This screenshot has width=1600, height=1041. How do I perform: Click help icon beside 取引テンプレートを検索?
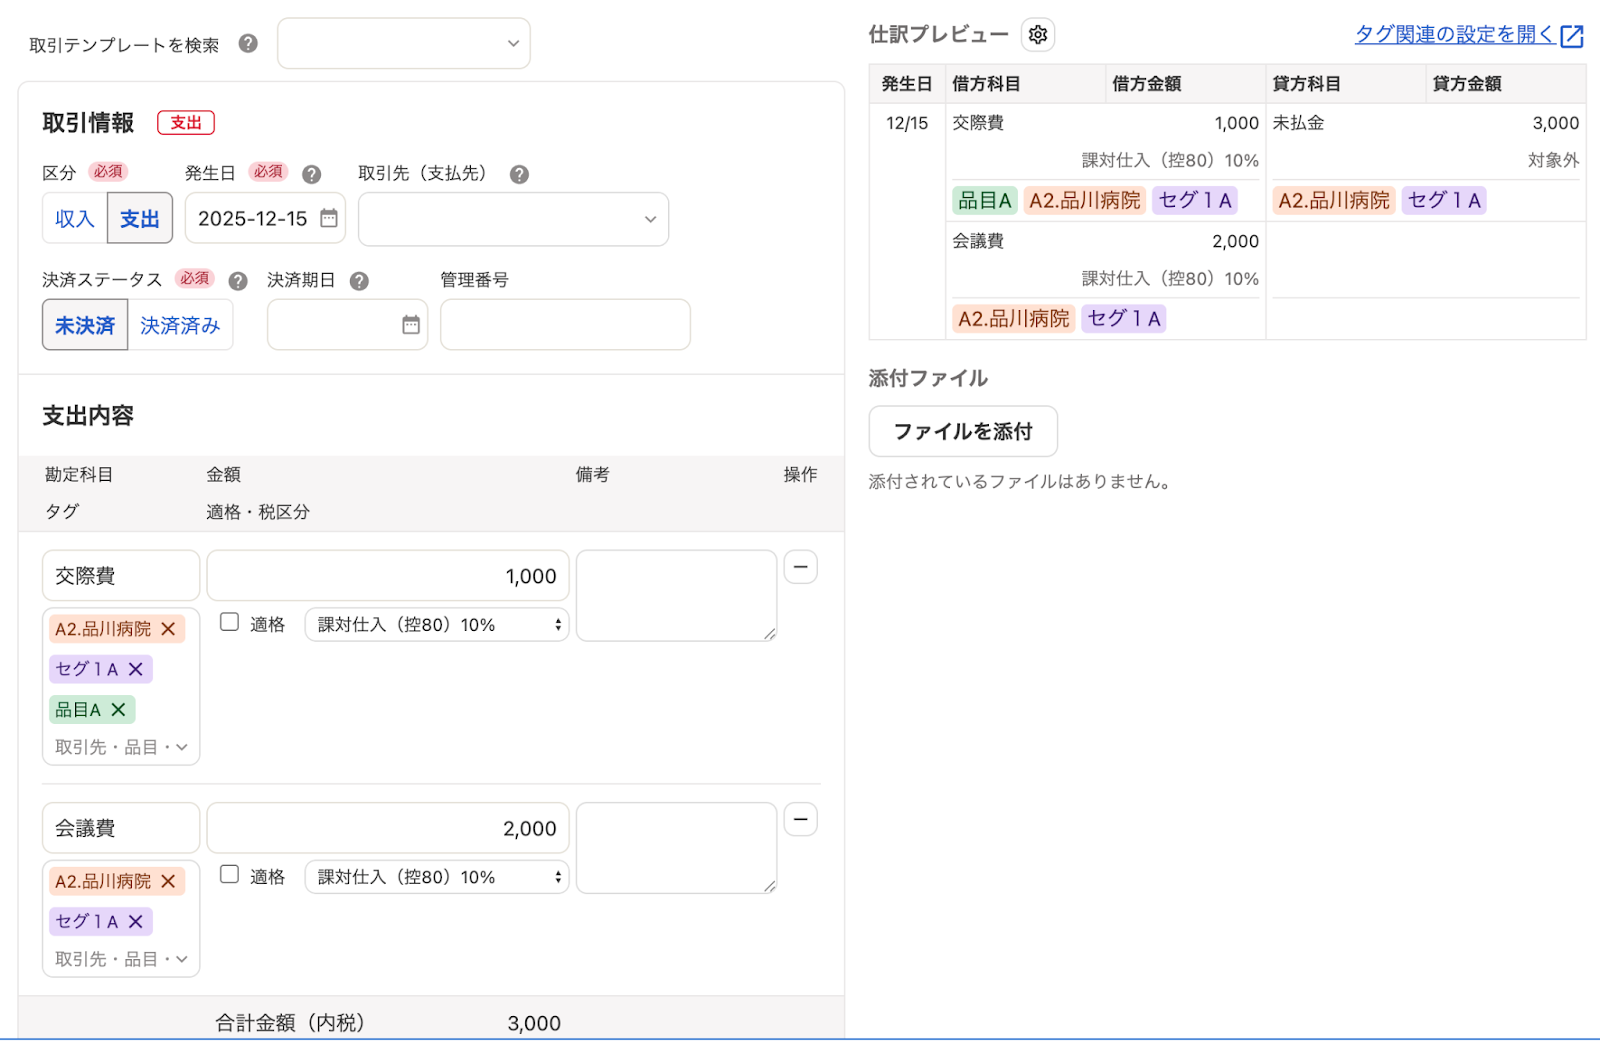(x=248, y=44)
